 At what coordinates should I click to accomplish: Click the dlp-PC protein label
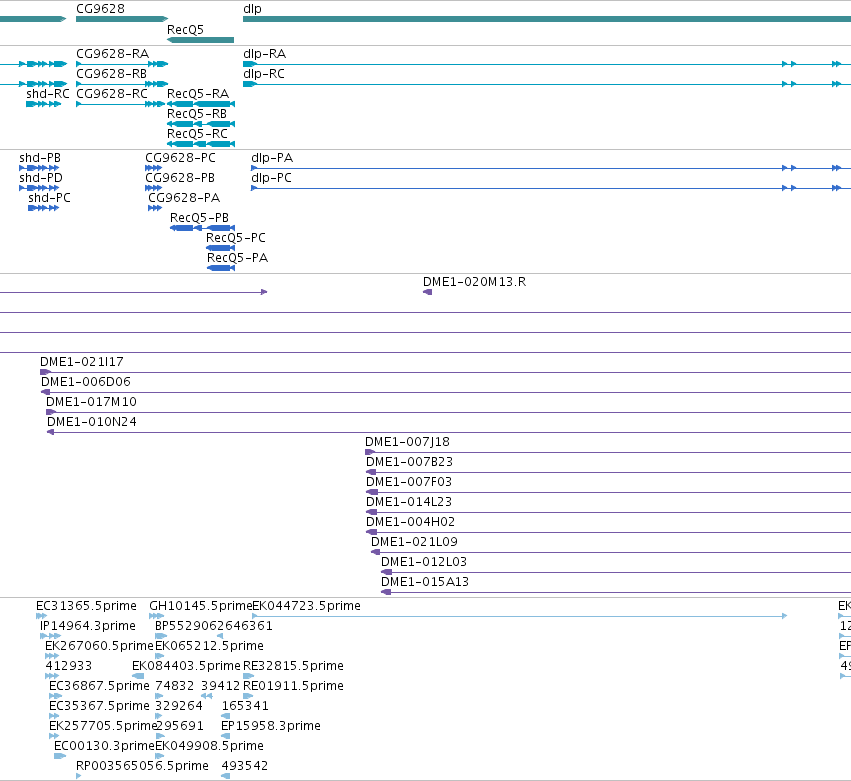[271, 178]
